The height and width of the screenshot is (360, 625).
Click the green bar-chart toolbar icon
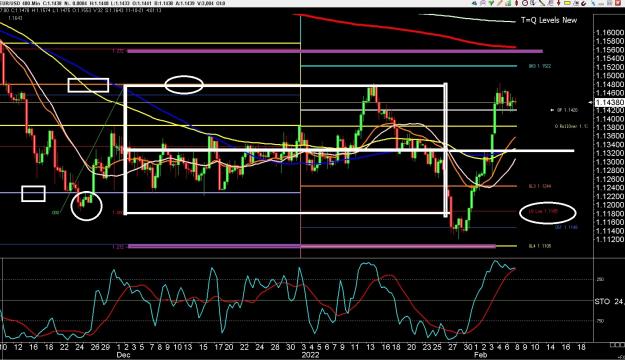[508, 3]
